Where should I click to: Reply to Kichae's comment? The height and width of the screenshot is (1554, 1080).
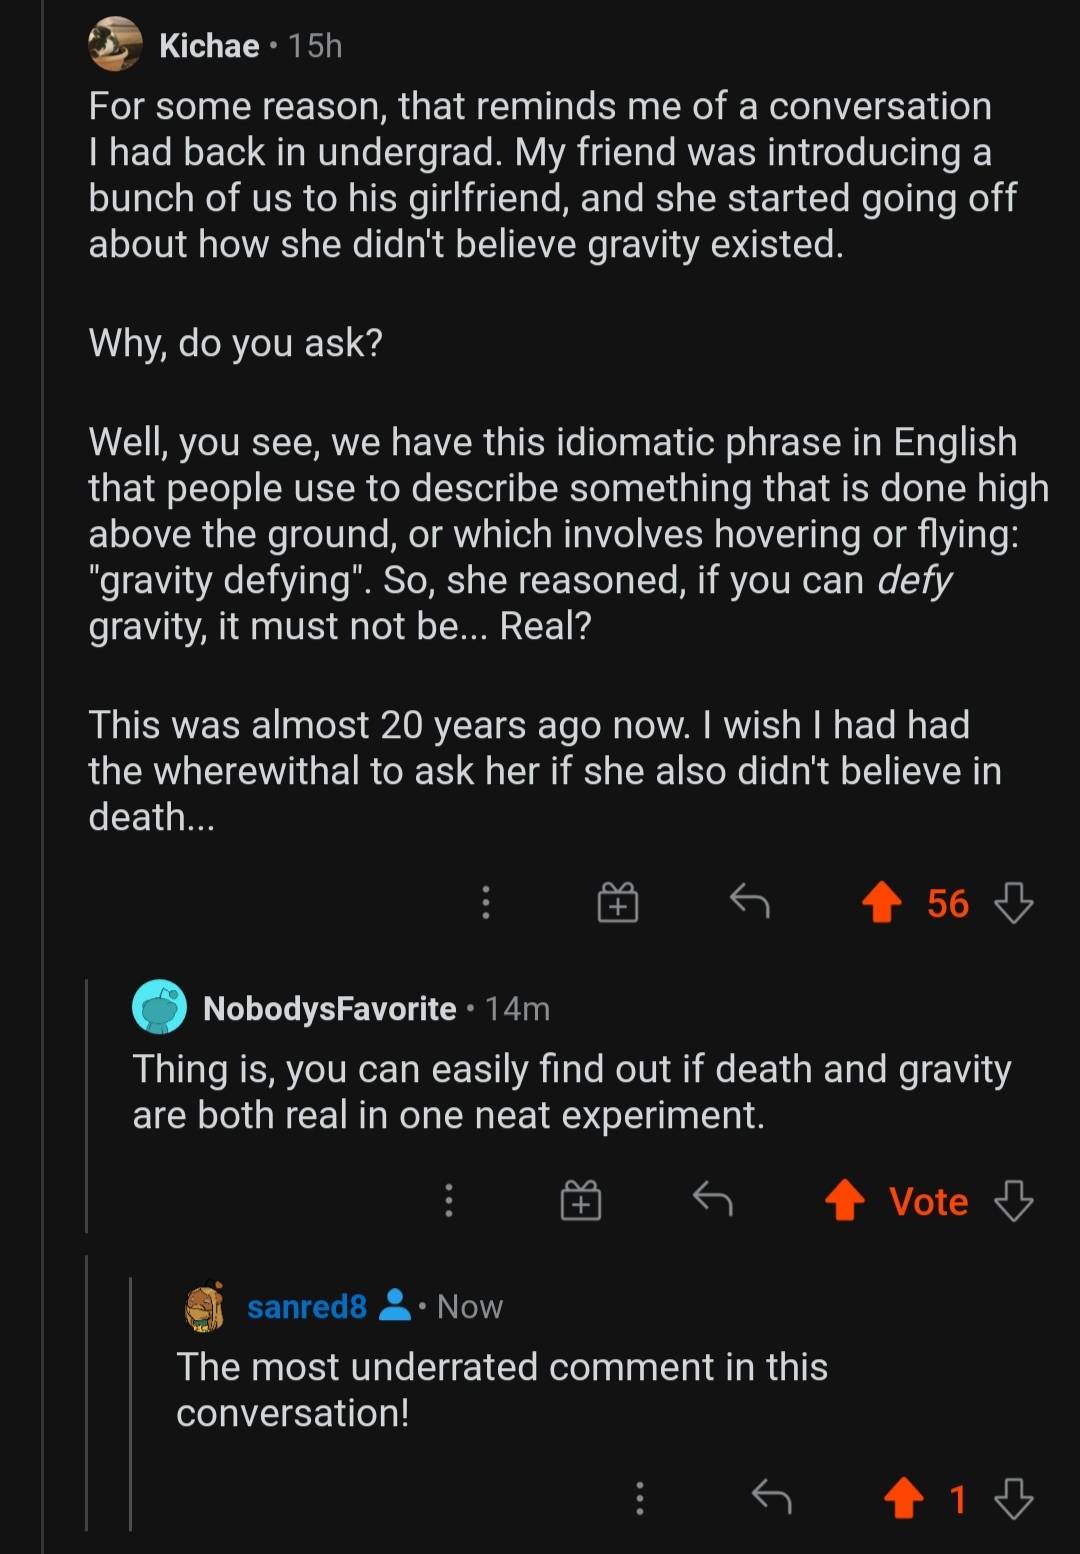pyautogui.click(x=749, y=902)
